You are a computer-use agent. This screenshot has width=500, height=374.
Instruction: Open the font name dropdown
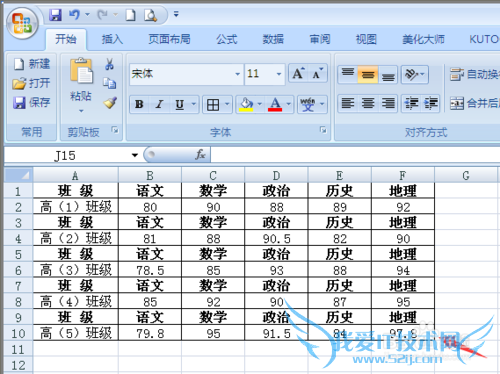click(238, 74)
